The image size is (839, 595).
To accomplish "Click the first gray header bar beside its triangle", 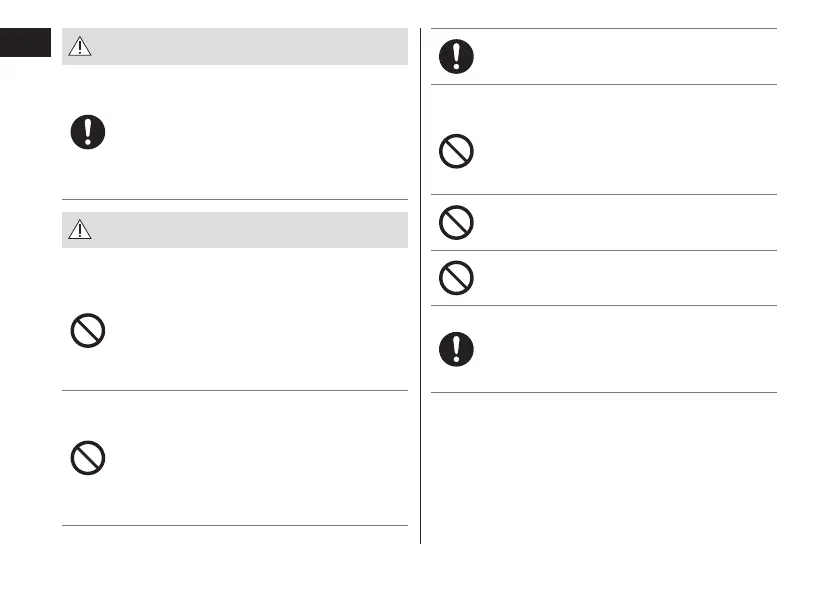I will click(x=250, y=49).
